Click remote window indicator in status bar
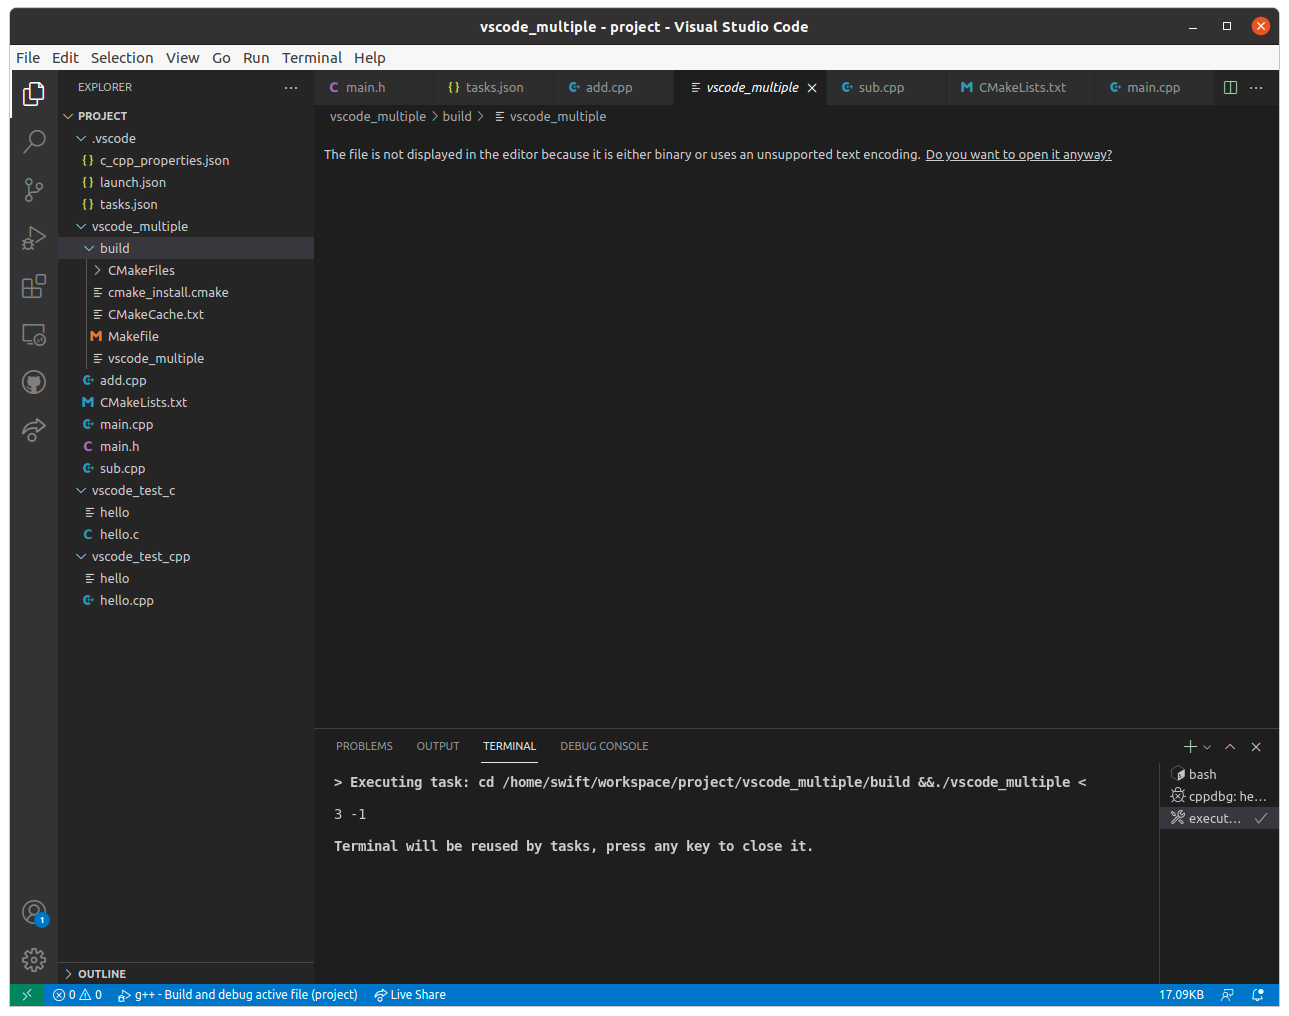 click(27, 995)
